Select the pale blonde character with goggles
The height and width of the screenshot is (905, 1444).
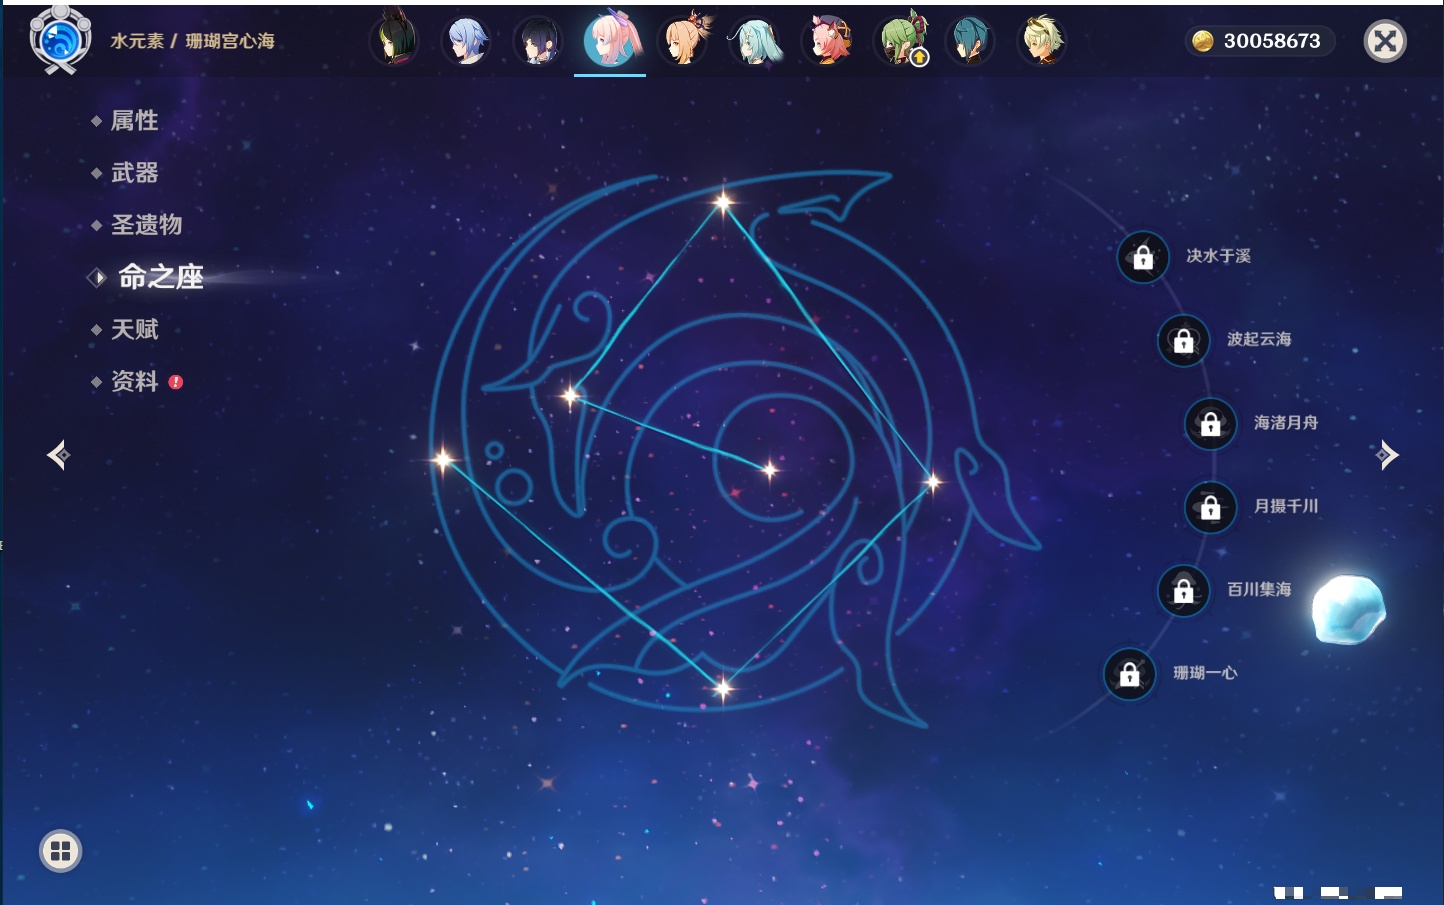[1042, 41]
